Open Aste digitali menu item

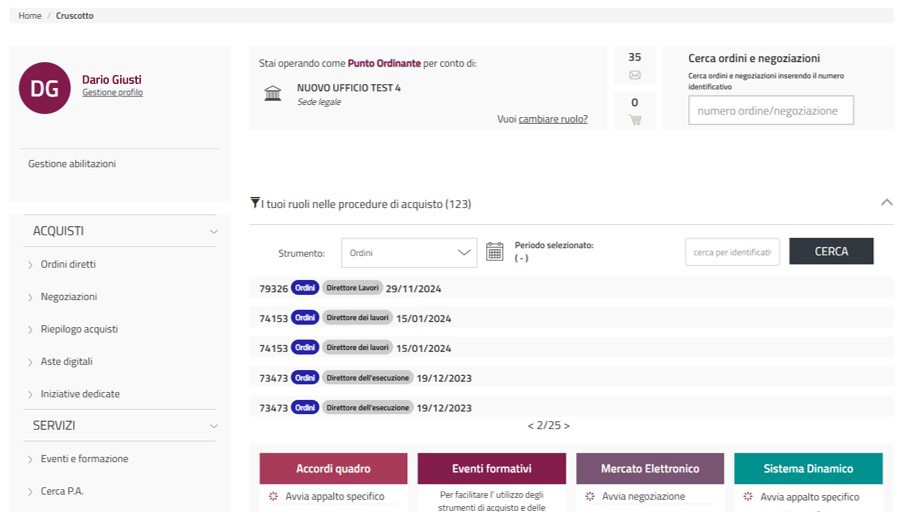tap(66, 362)
